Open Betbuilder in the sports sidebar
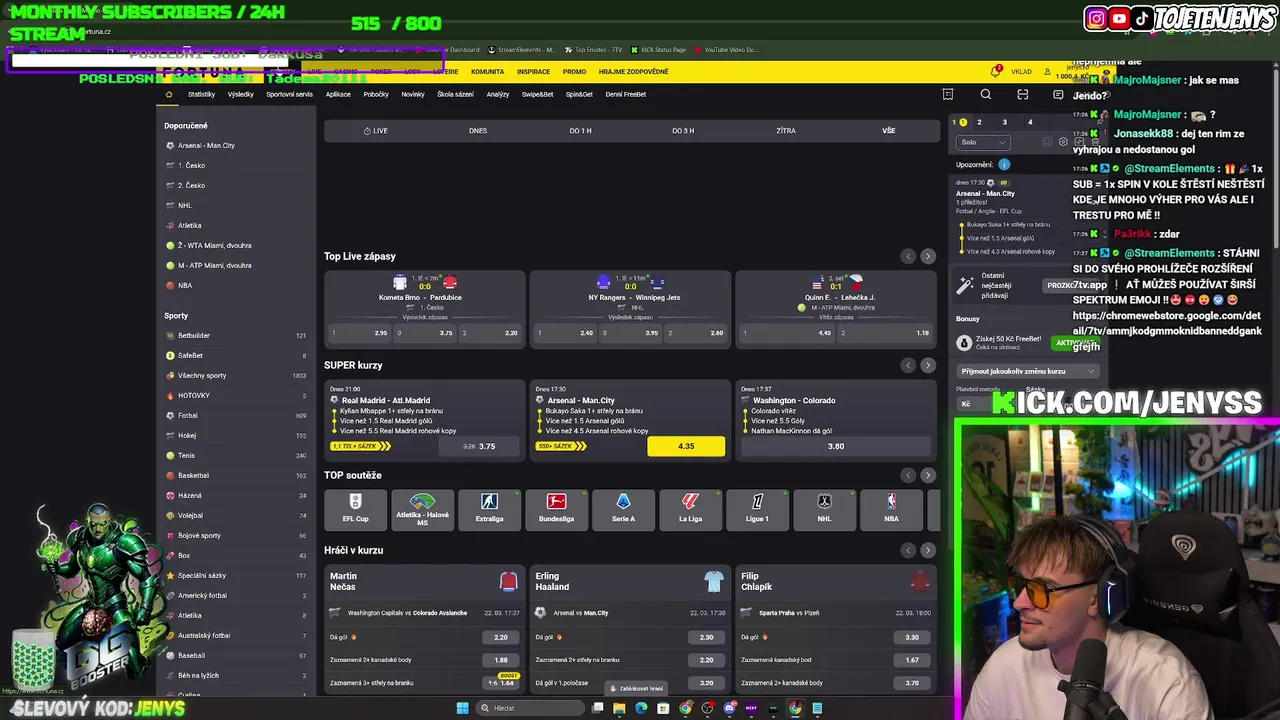 [x=236, y=335]
